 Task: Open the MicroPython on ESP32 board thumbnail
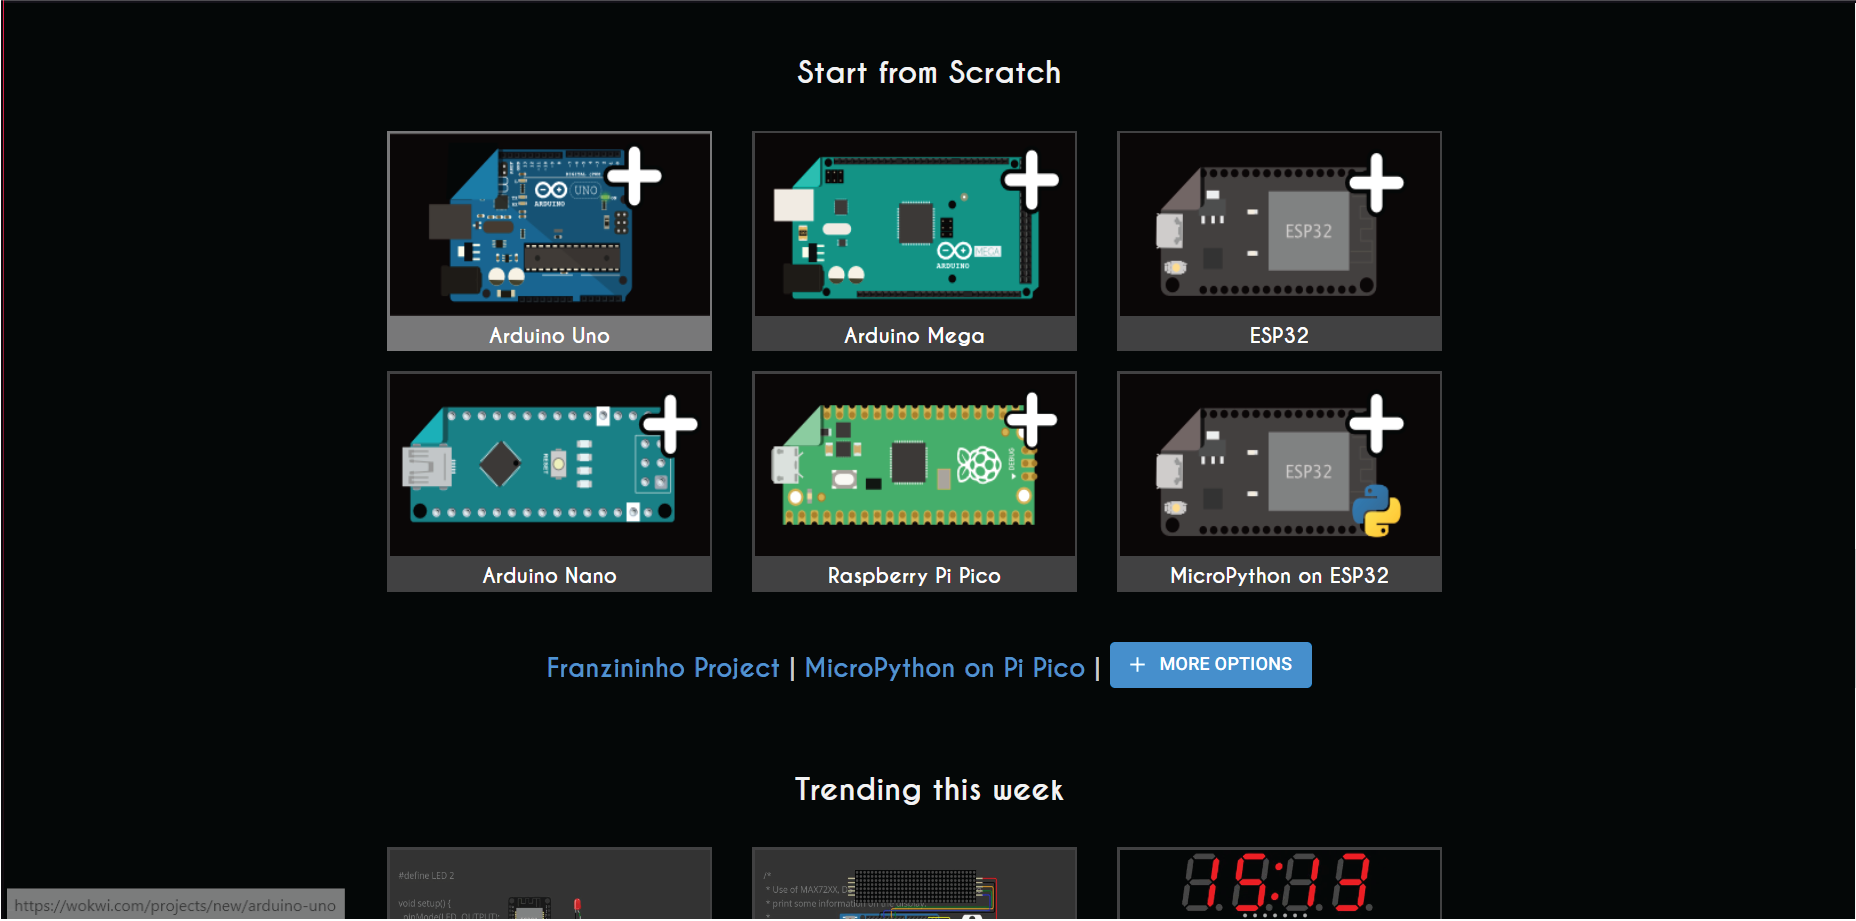tap(1279, 465)
